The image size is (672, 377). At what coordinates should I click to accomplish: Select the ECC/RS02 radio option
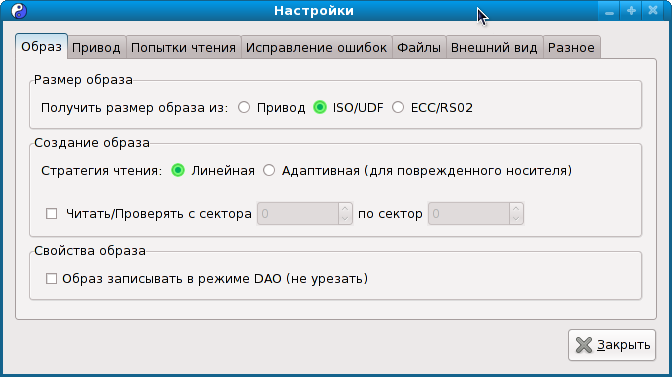[398, 107]
